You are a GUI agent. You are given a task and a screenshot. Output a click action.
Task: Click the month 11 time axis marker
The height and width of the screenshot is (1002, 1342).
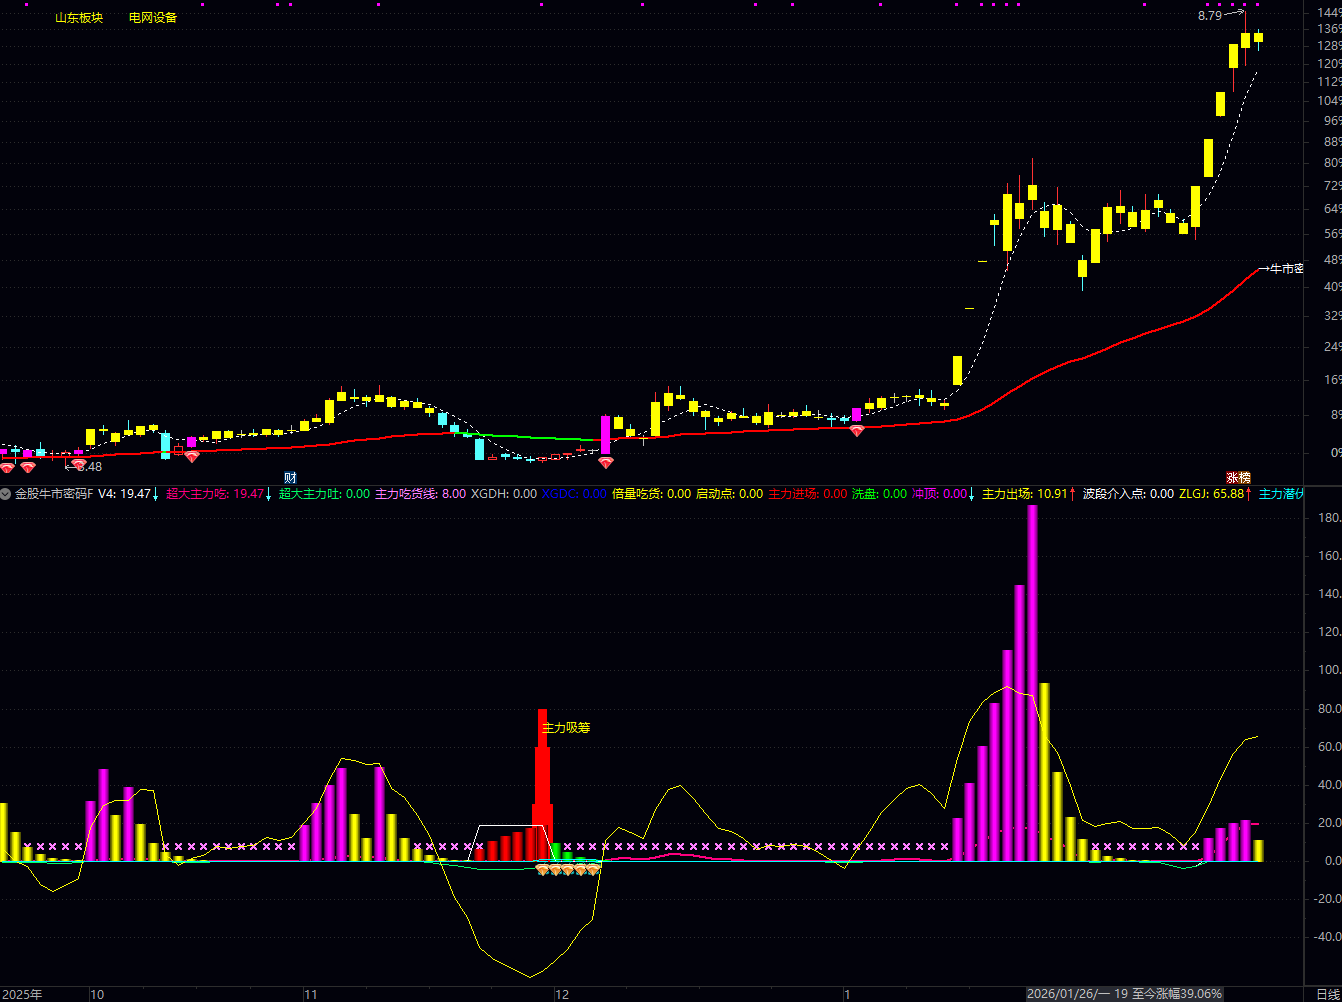pyautogui.click(x=311, y=994)
